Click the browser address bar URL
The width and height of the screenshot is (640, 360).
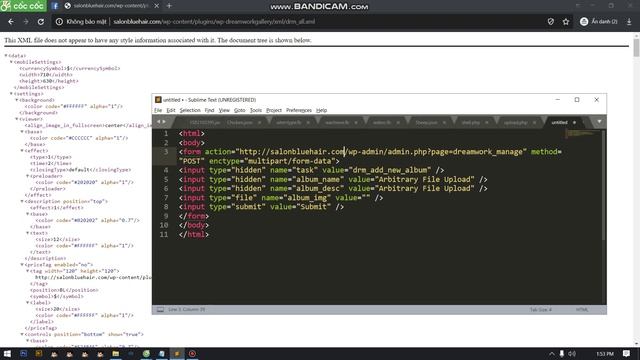coord(214,22)
